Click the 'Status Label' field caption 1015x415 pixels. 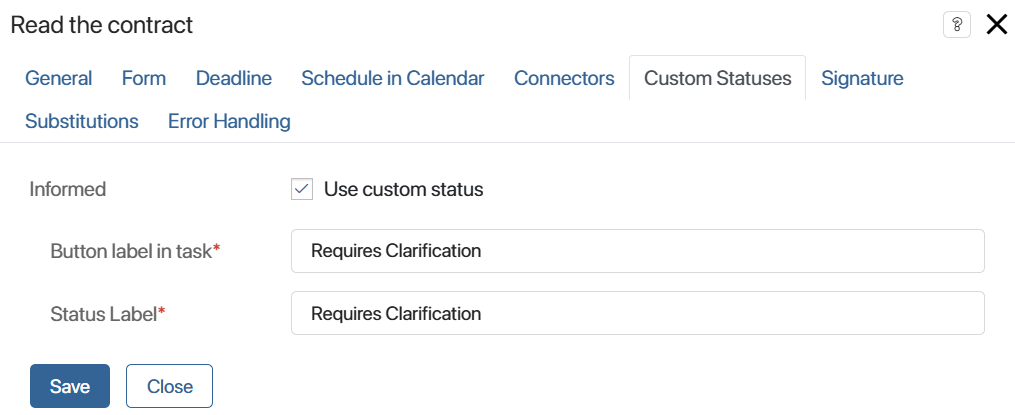104,315
